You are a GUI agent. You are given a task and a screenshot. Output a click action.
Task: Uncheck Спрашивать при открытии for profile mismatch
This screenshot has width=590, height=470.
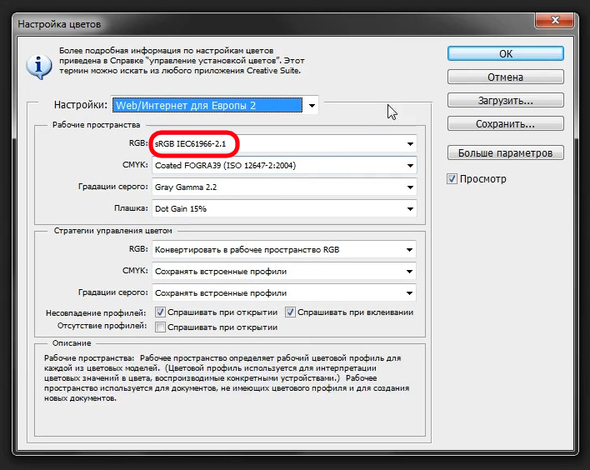[x=160, y=312]
